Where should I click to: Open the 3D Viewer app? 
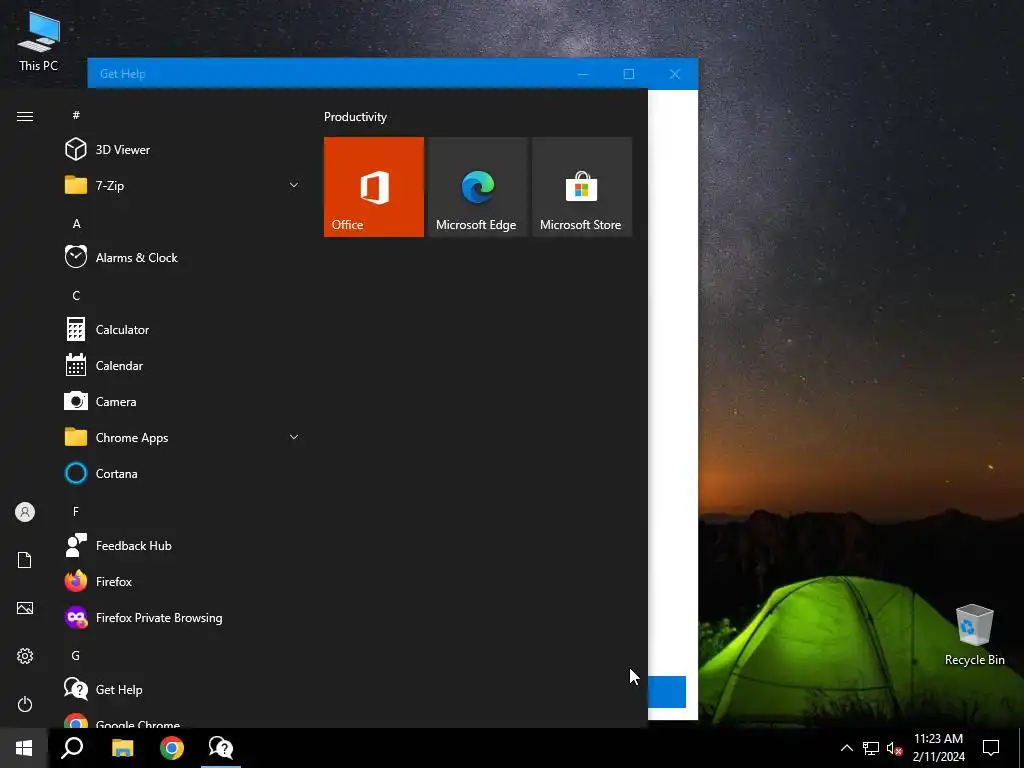tap(183, 150)
